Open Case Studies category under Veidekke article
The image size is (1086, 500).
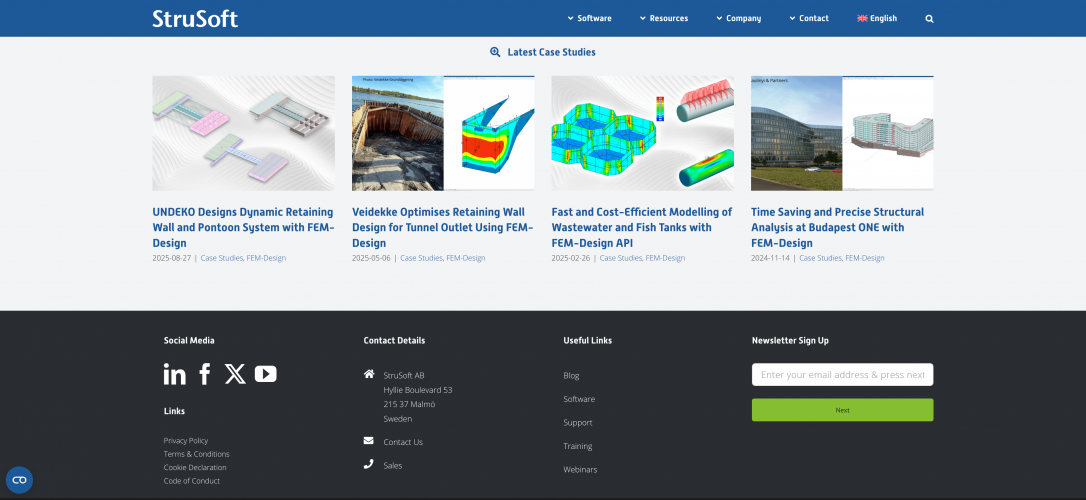[x=421, y=258]
